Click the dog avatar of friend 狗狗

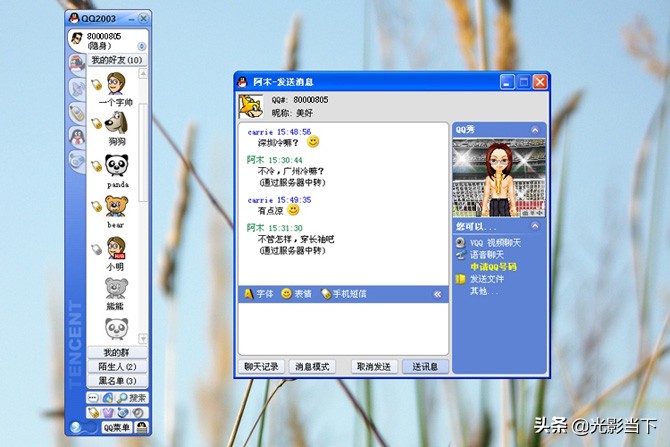click(x=116, y=123)
